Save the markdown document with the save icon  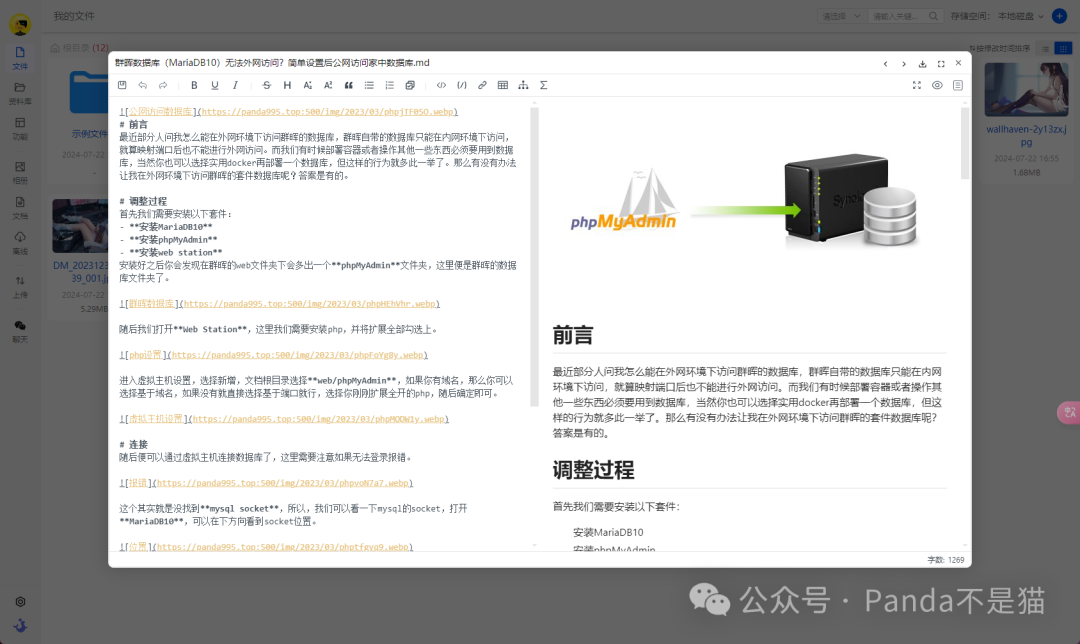pos(122,85)
